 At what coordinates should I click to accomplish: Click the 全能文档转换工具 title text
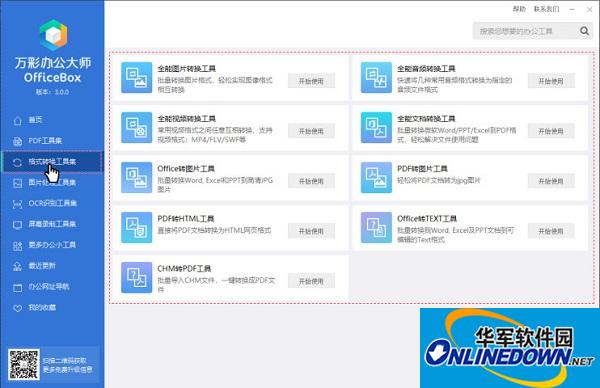click(x=426, y=119)
